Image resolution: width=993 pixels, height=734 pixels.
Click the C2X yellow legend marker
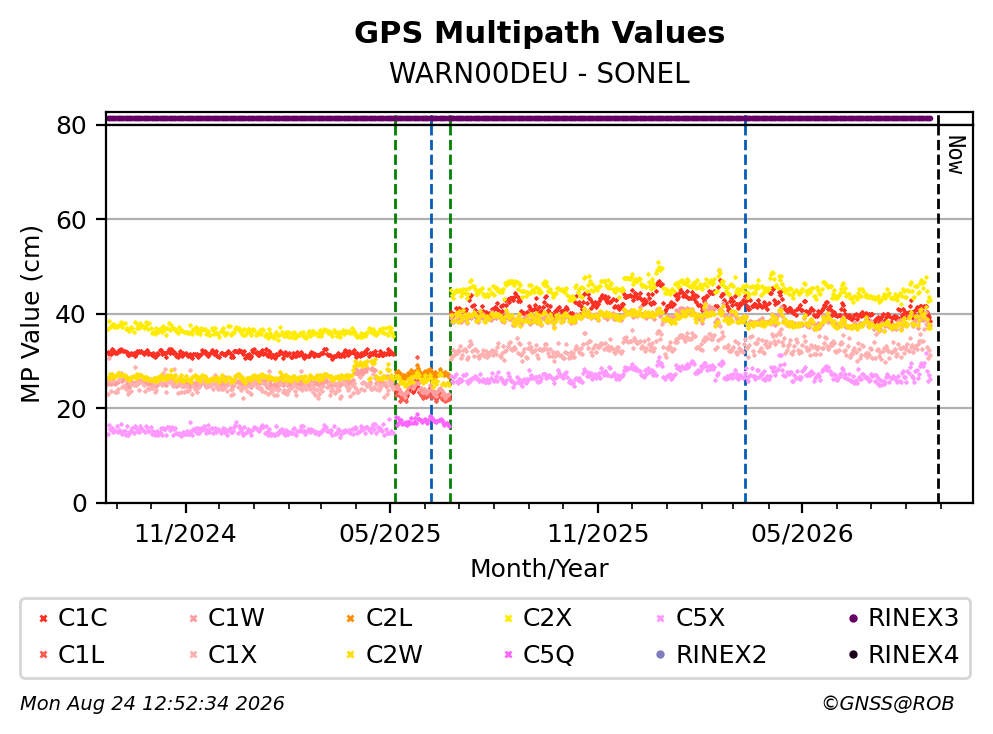point(508,619)
